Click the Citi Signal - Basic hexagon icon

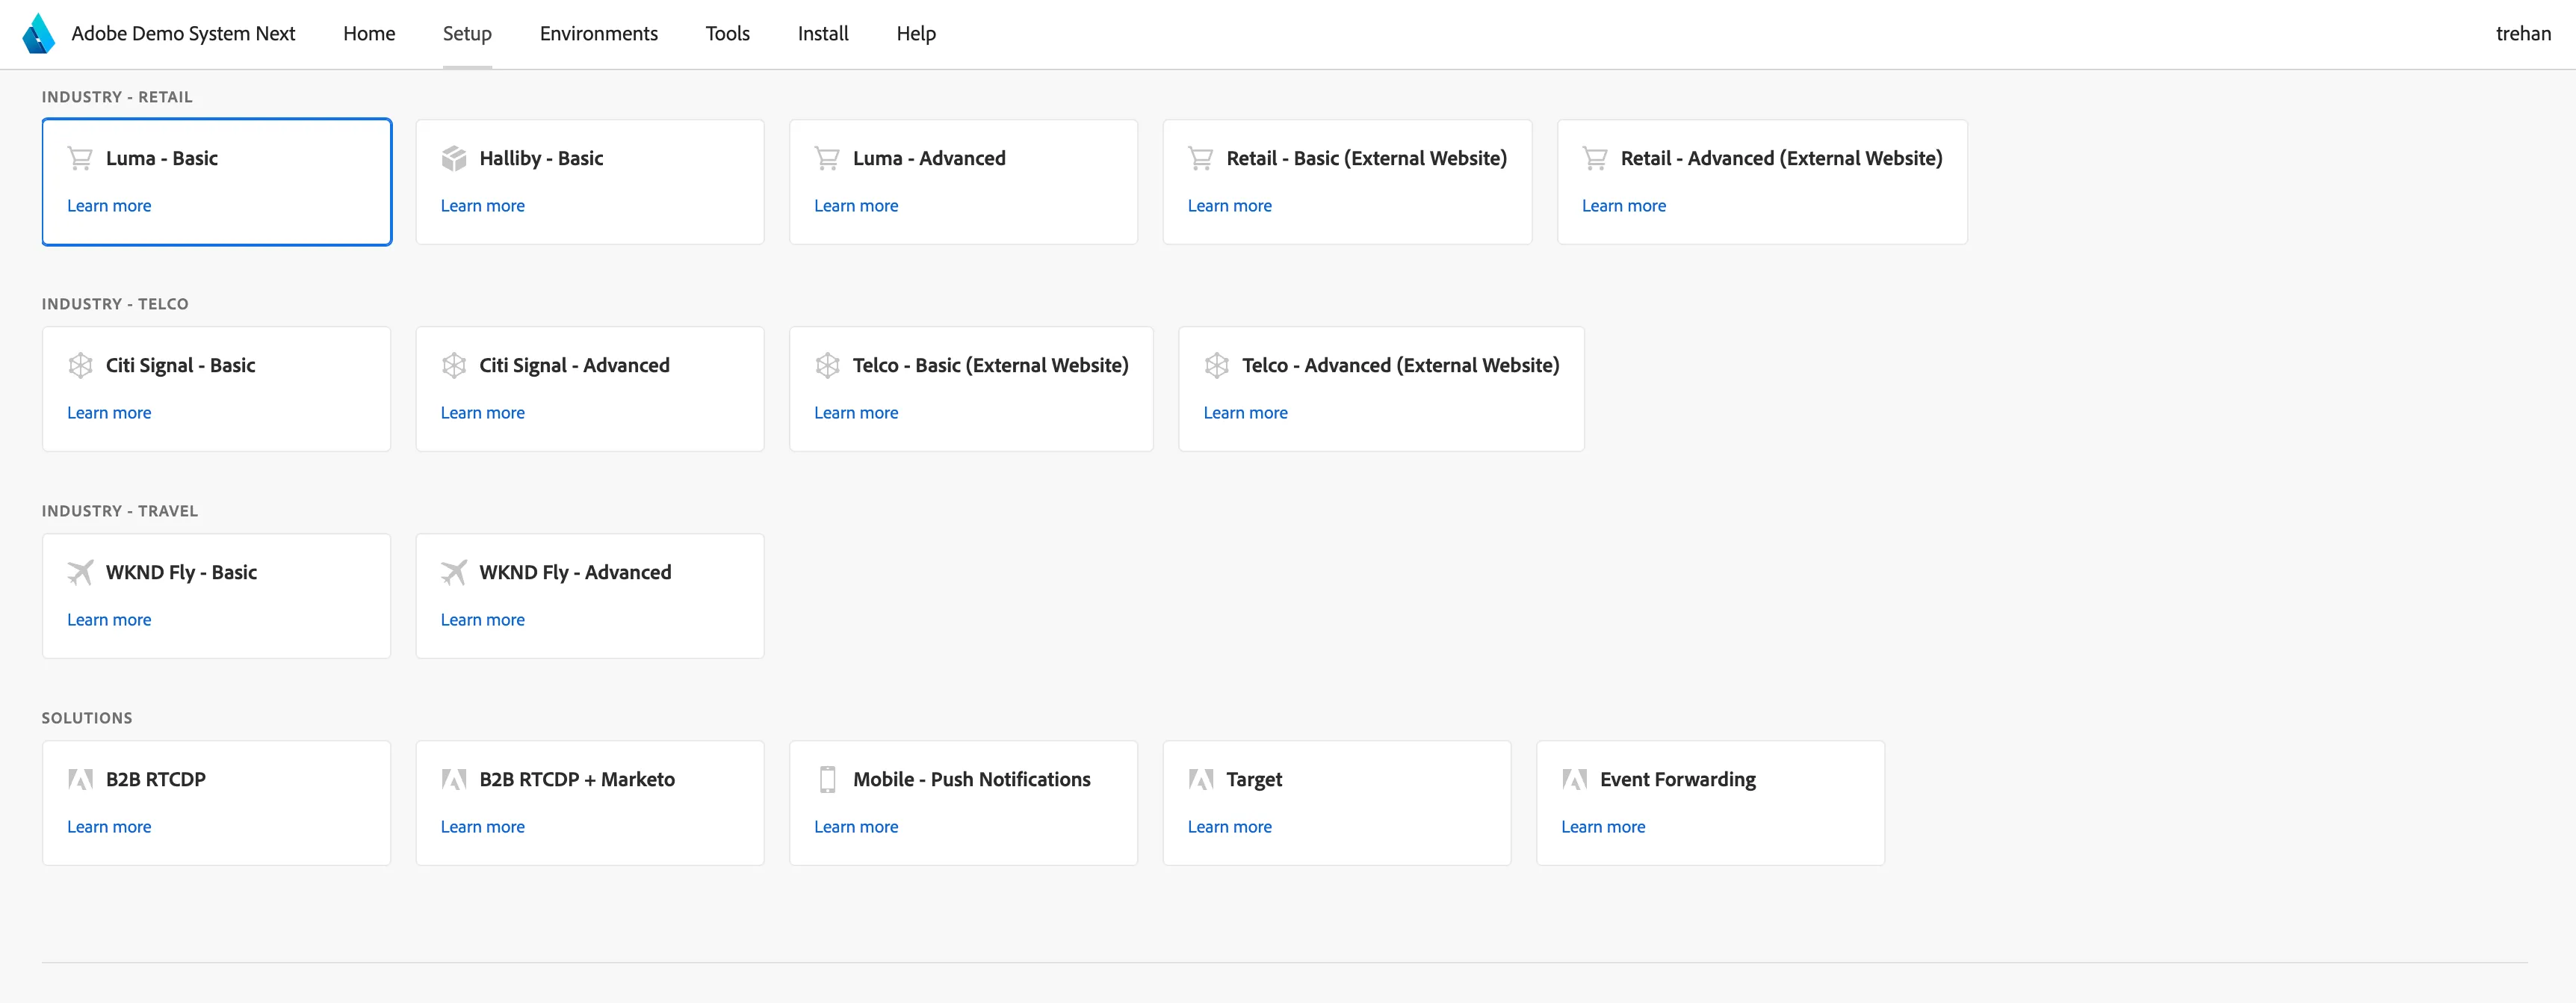(x=80, y=365)
